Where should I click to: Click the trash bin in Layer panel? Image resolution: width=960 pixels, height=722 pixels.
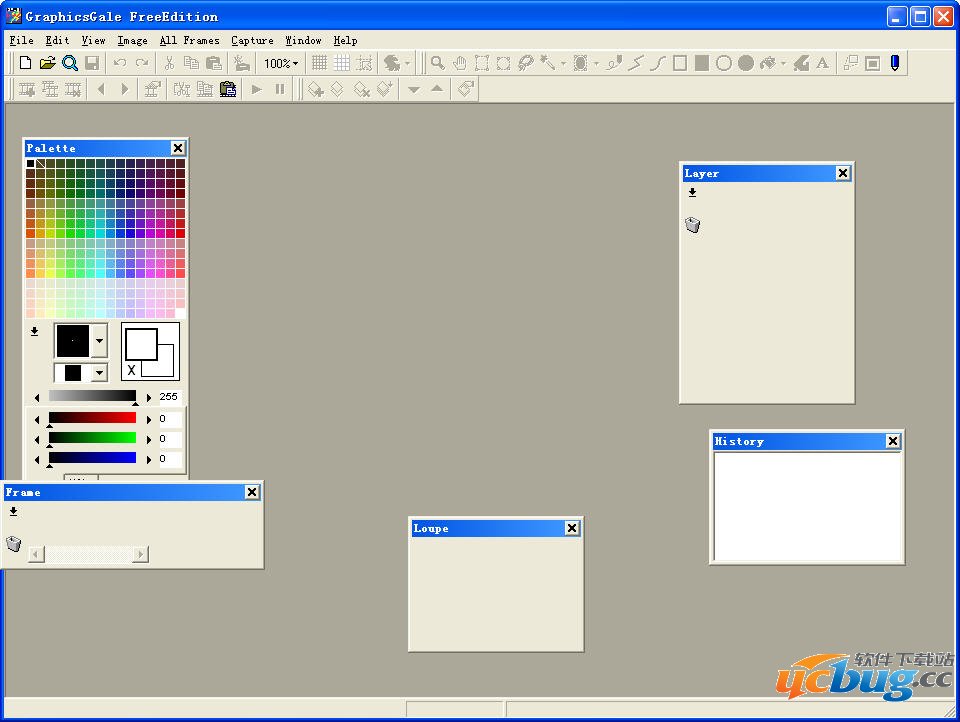(x=692, y=225)
